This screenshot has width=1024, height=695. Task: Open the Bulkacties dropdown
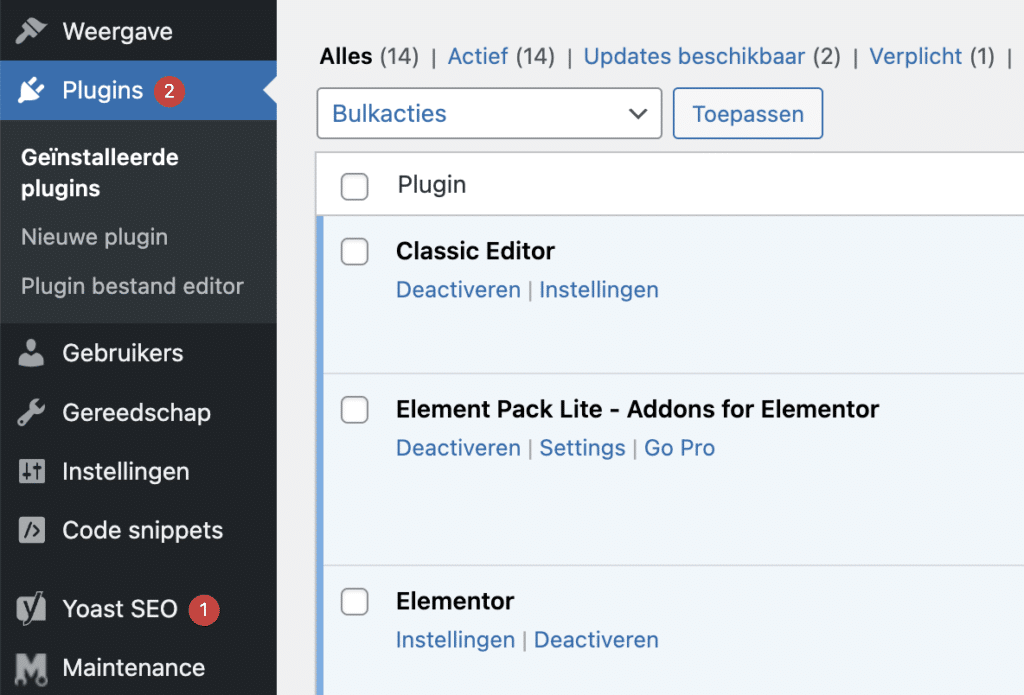[489, 114]
